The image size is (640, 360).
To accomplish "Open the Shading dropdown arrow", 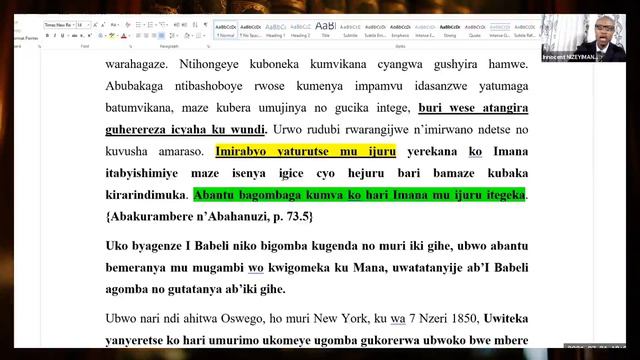I will 193,36.
